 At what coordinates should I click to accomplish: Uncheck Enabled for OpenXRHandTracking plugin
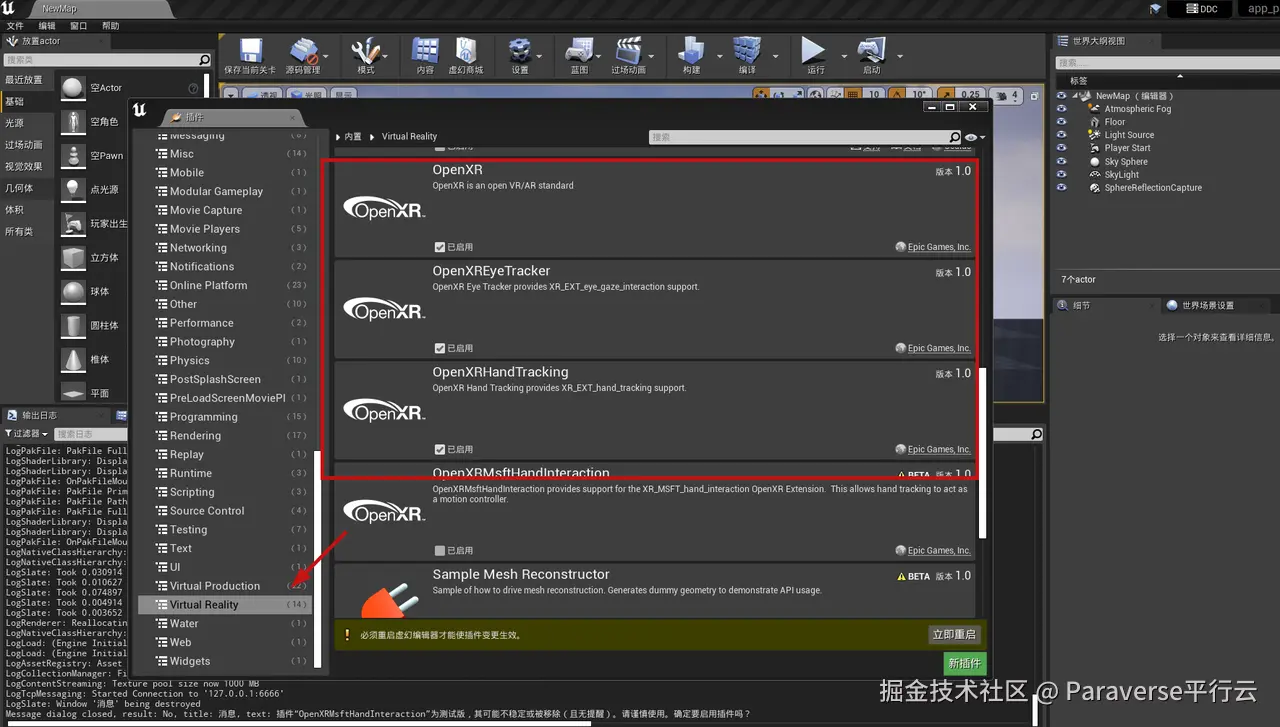tap(440, 449)
